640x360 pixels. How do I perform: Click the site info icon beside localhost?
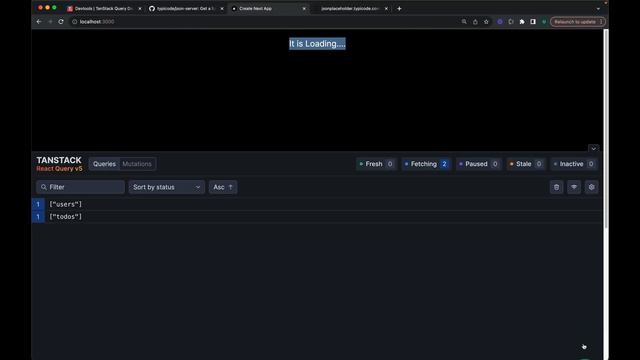coord(75,22)
